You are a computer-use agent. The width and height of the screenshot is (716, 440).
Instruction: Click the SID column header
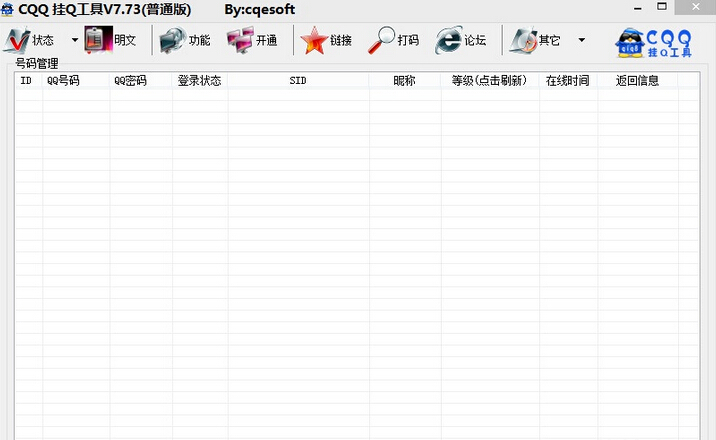click(x=299, y=81)
